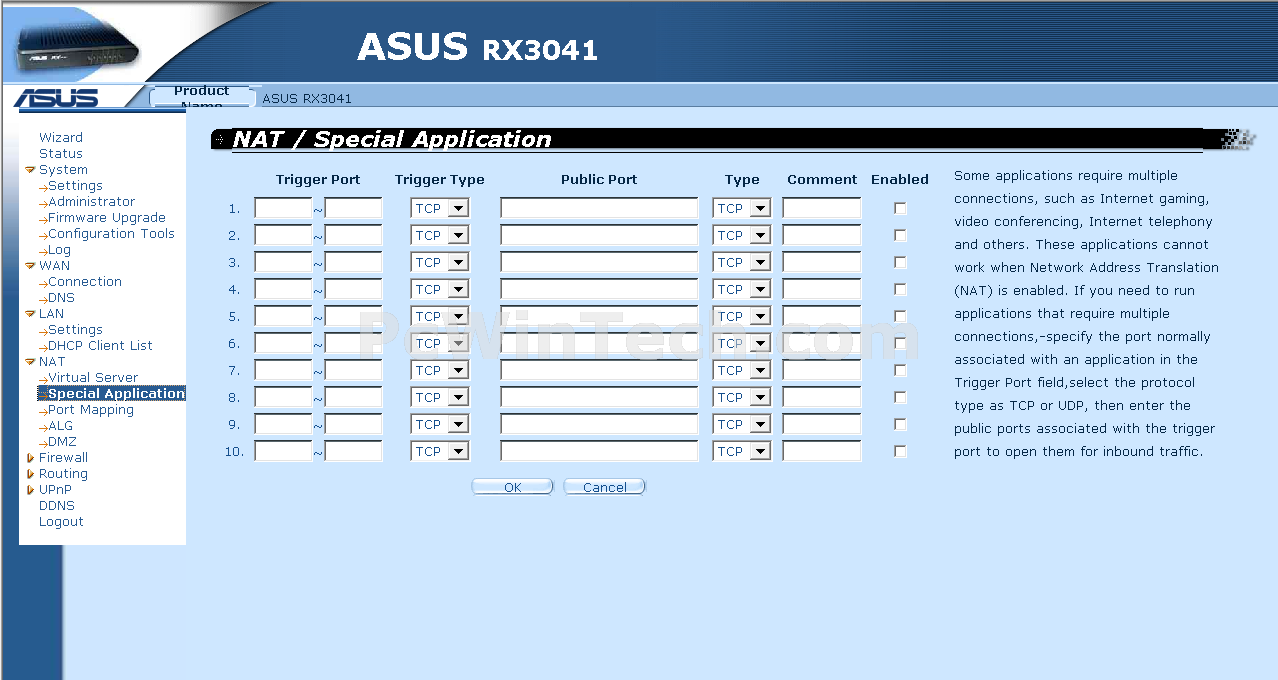This screenshot has width=1278, height=680.
Task: Click Logout in the sidebar
Action: click(61, 522)
